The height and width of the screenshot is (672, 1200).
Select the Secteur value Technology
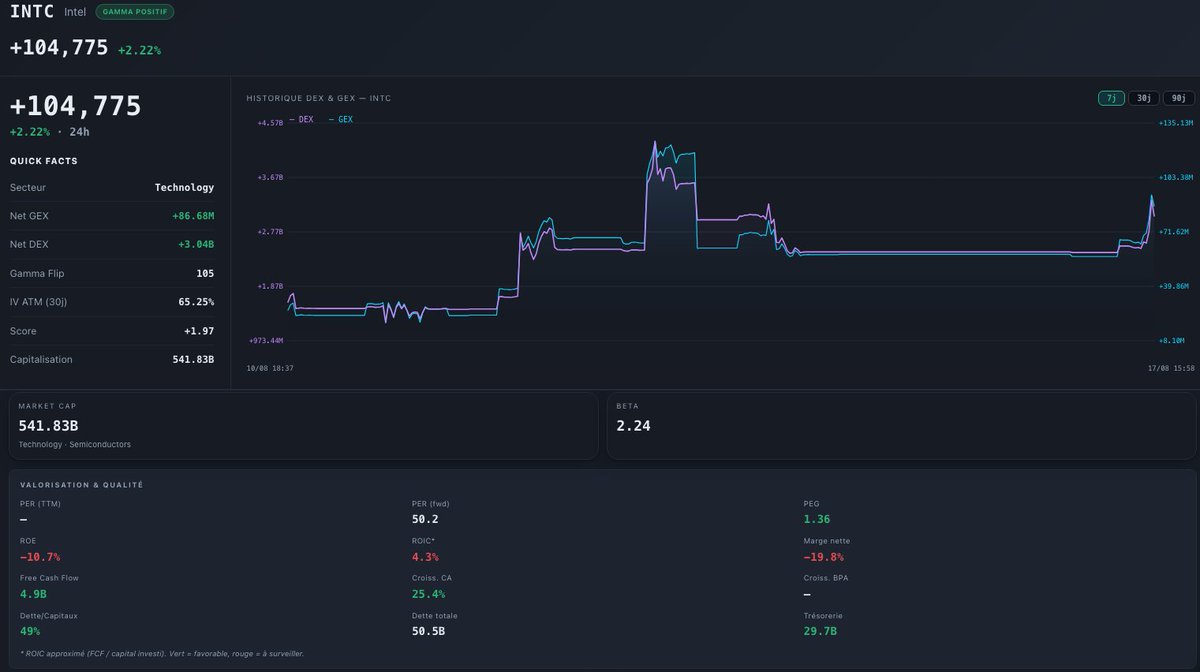click(184, 187)
